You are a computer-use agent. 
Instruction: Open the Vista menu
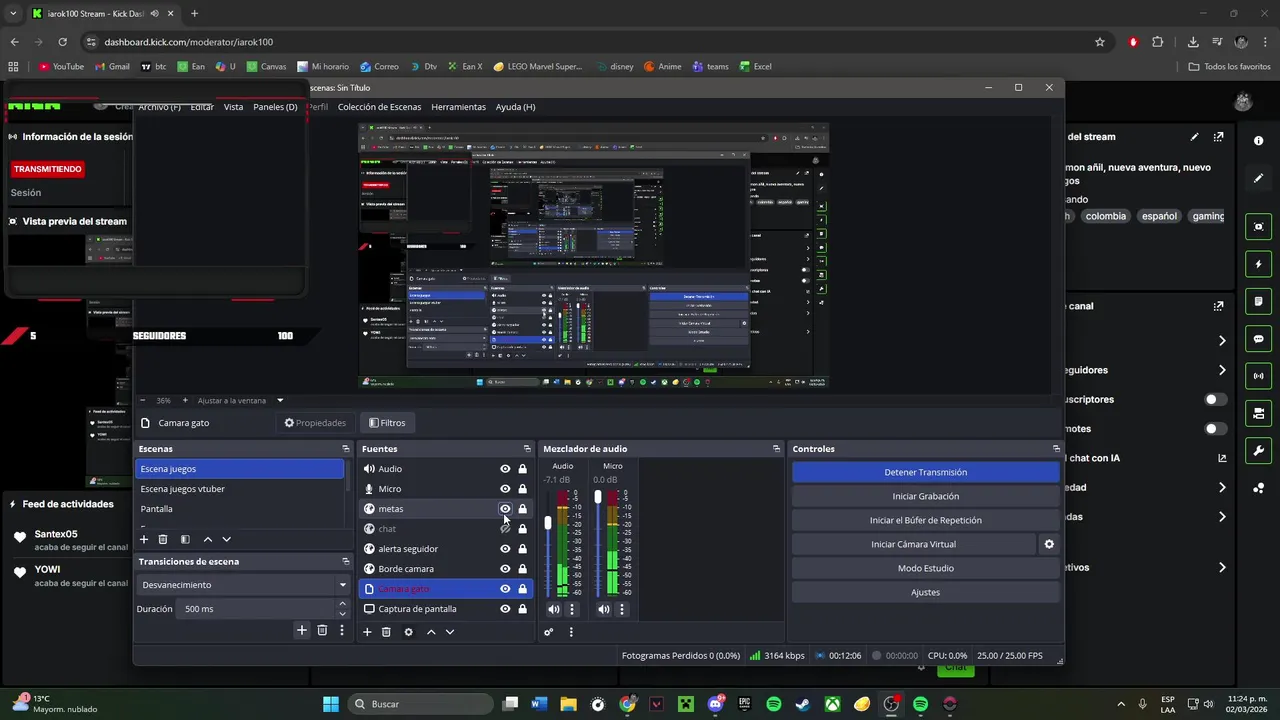pos(233,107)
